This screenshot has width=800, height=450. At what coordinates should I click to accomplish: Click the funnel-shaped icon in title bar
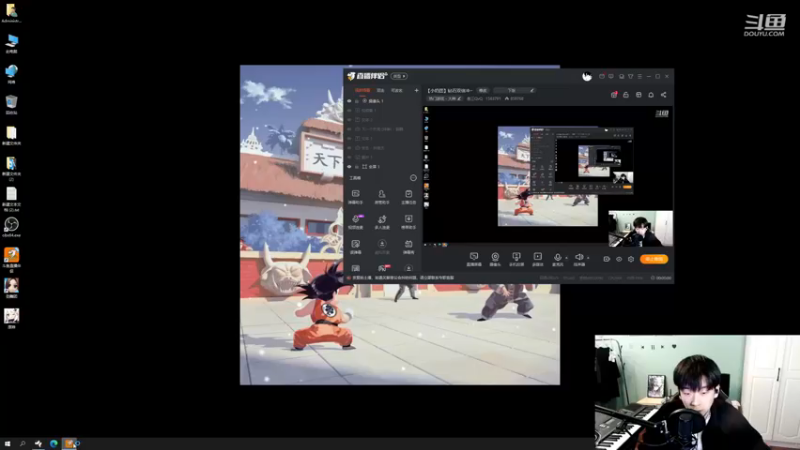pyautogui.click(x=631, y=77)
